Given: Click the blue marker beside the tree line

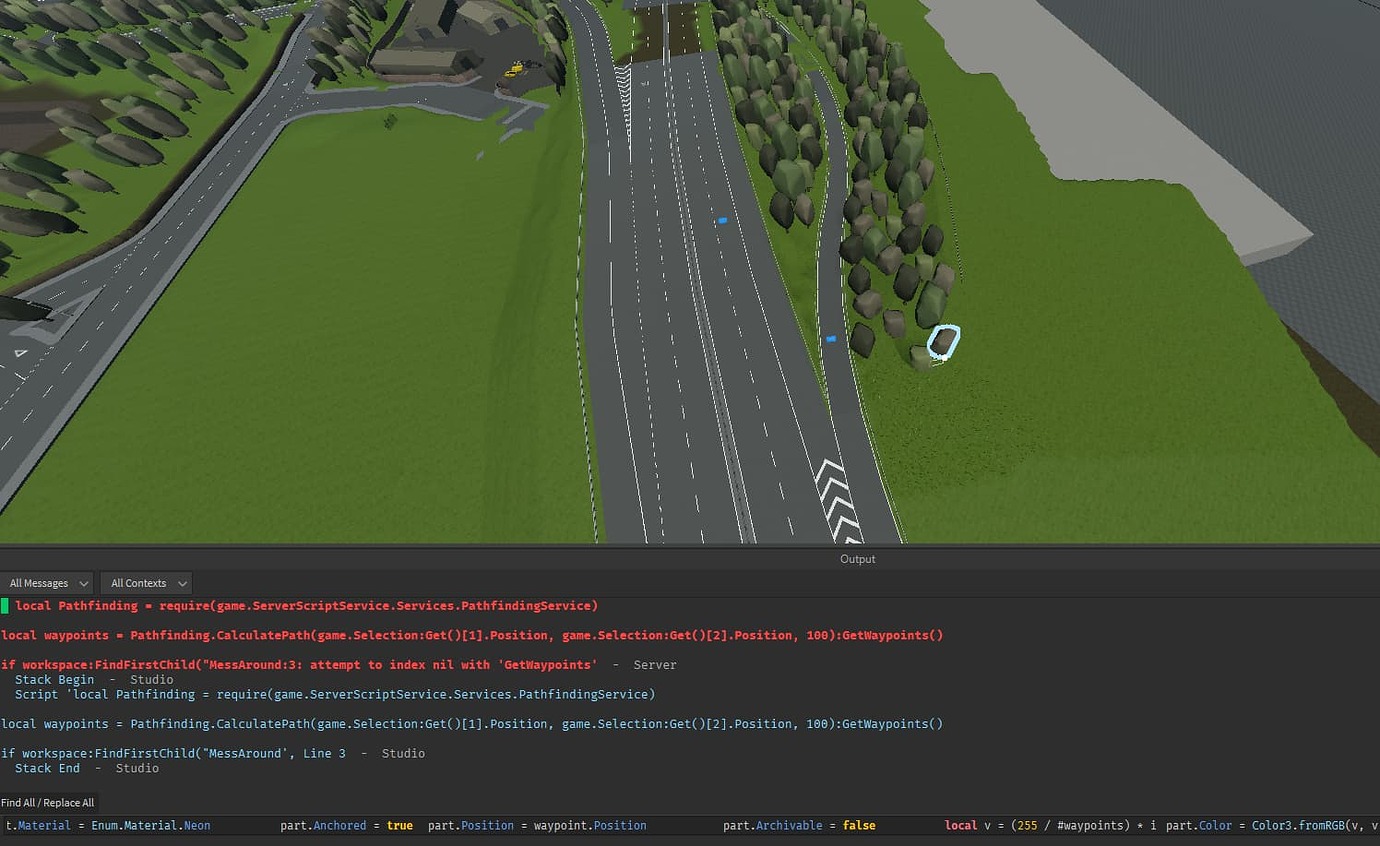Looking at the screenshot, I should click(x=830, y=339).
